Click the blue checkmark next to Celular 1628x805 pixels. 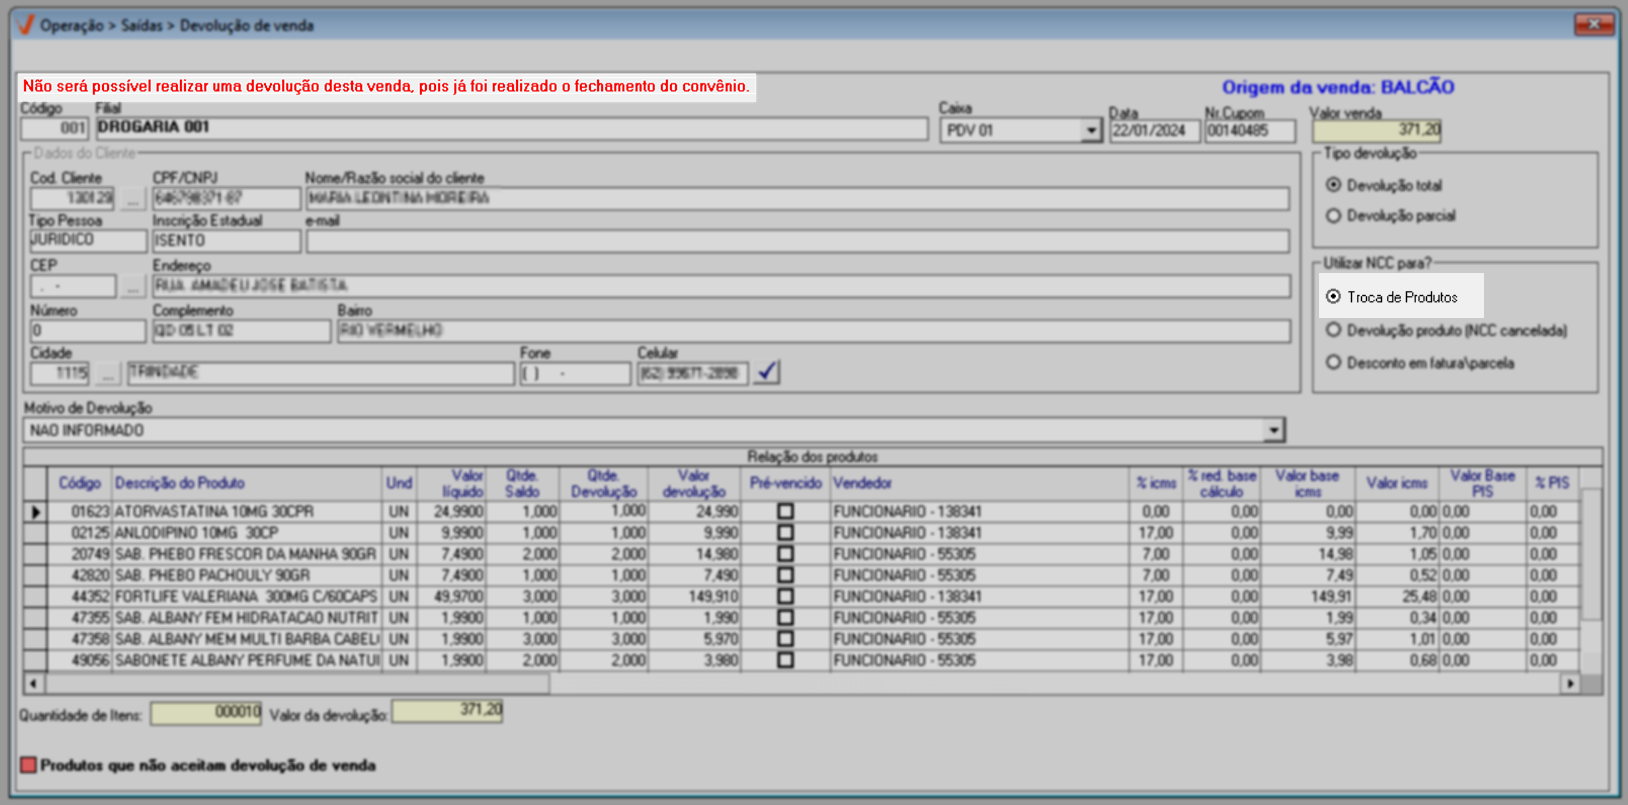[x=767, y=372]
